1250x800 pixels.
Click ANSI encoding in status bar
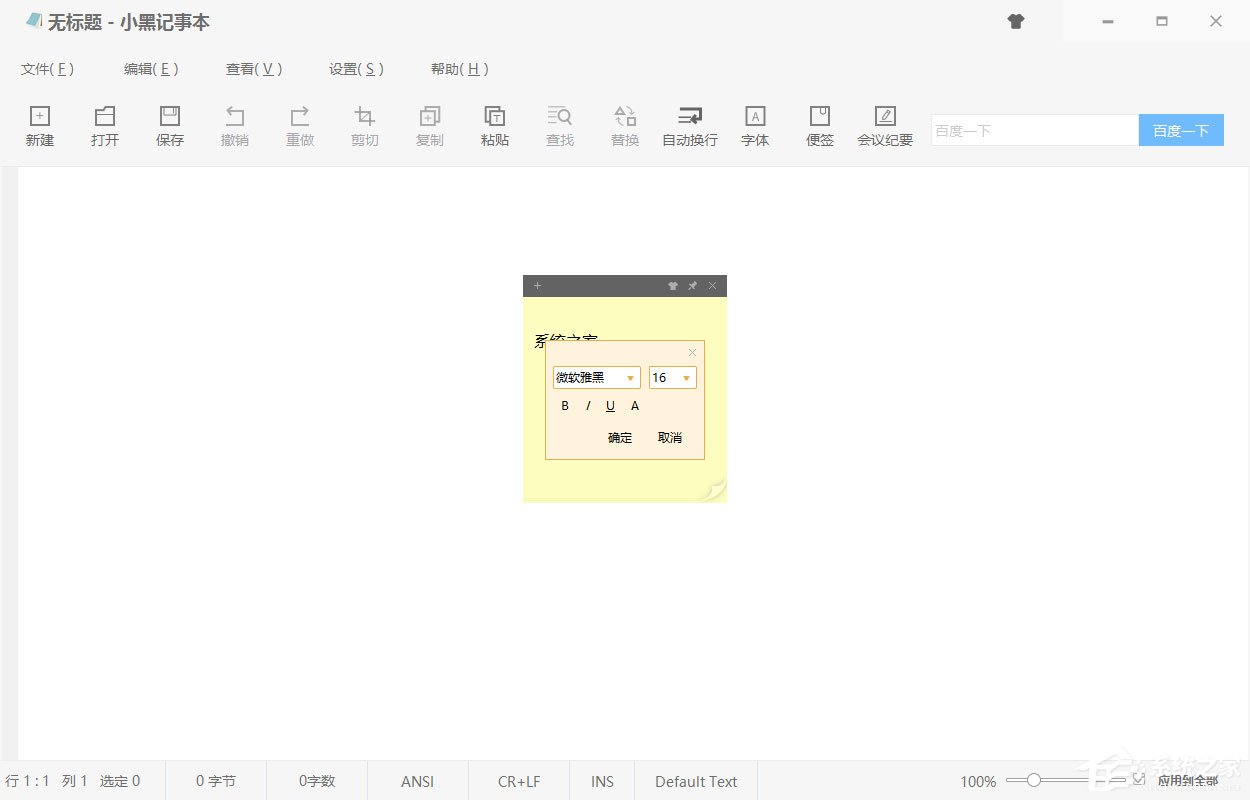pyautogui.click(x=418, y=781)
